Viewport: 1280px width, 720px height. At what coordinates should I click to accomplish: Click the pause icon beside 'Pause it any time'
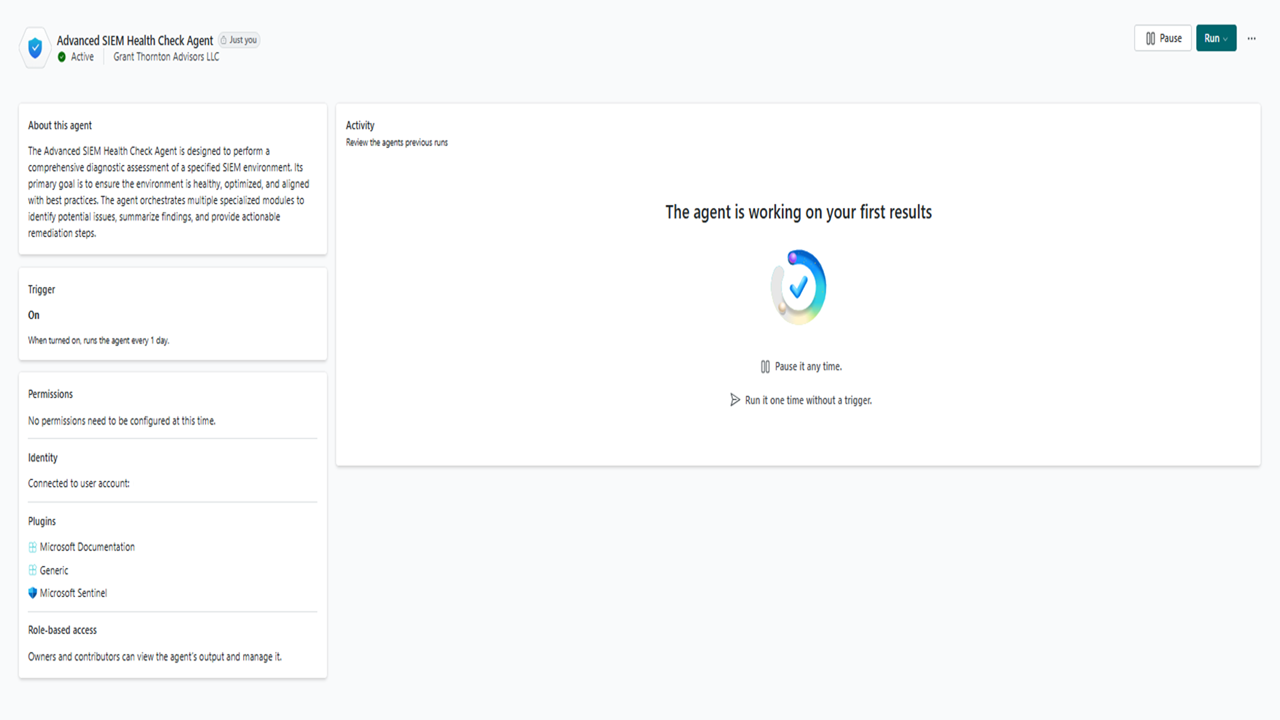point(765,367)
